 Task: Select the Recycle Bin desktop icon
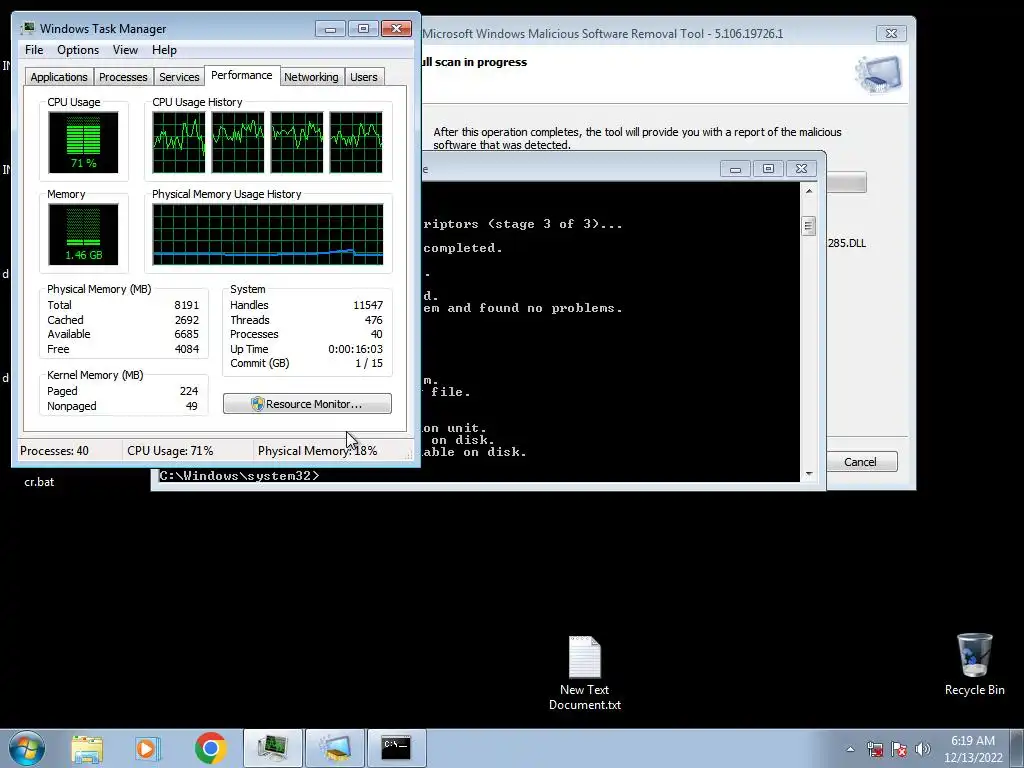click(974, 664)
